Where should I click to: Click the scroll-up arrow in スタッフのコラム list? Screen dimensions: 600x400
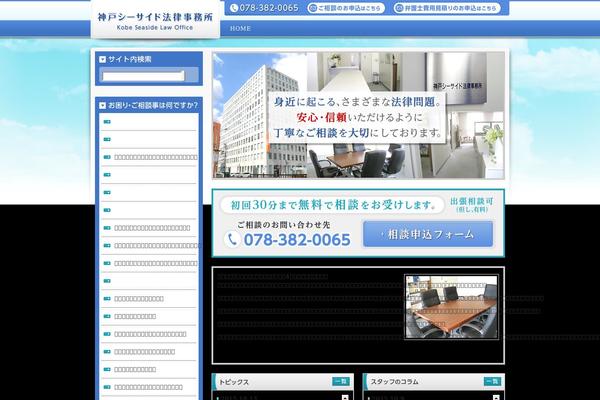click(496, 397)
